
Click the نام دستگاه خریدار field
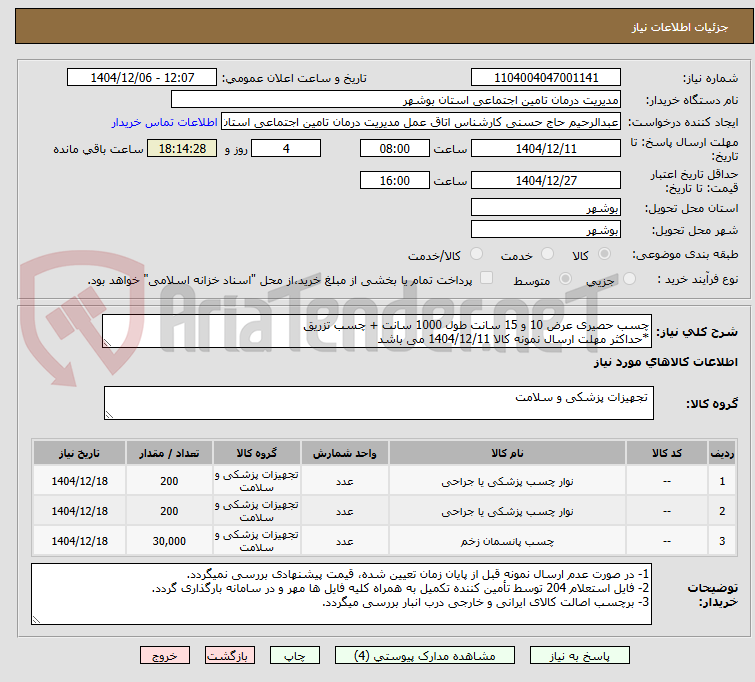pyautogui.click(x=396, y=100)
